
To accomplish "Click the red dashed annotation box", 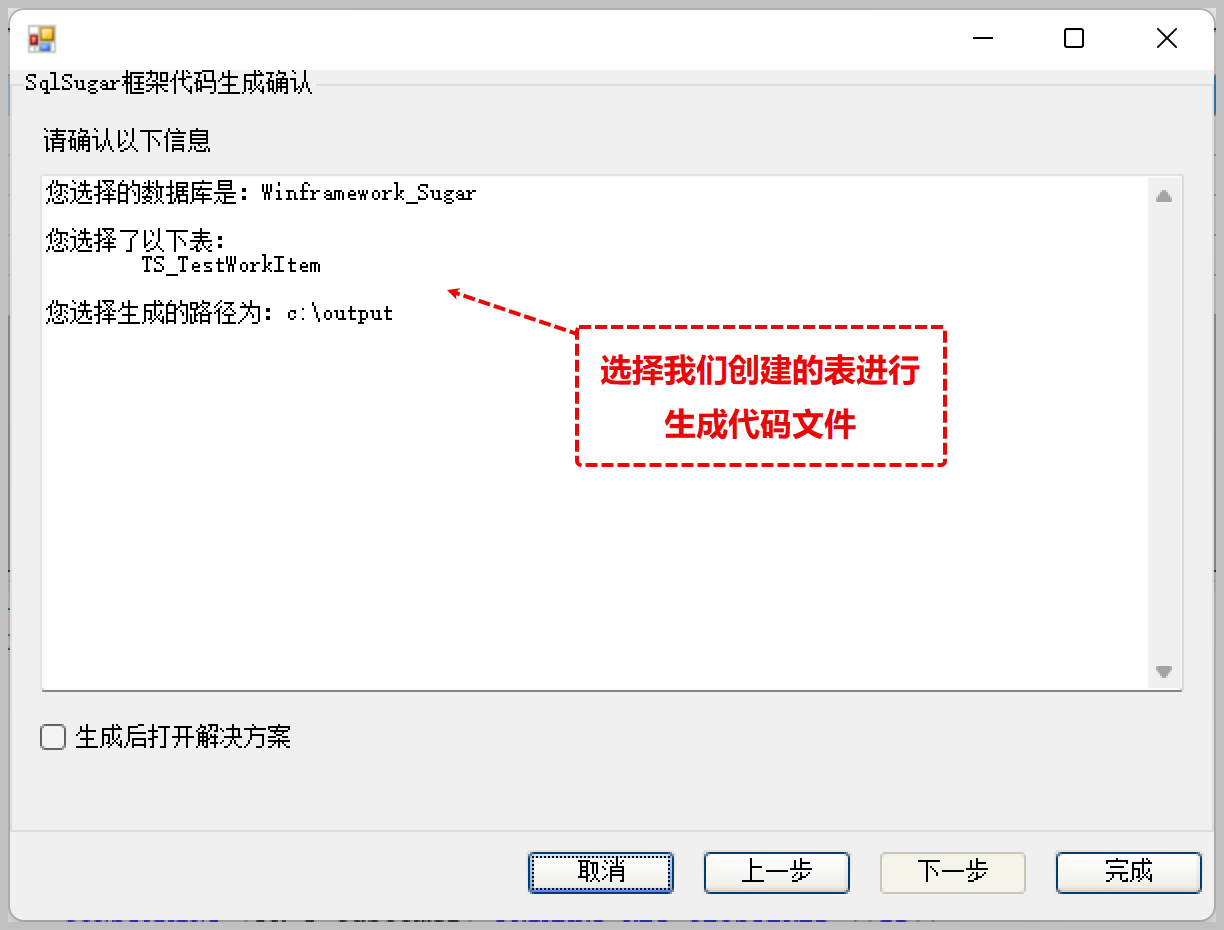I will click(761, 396).
